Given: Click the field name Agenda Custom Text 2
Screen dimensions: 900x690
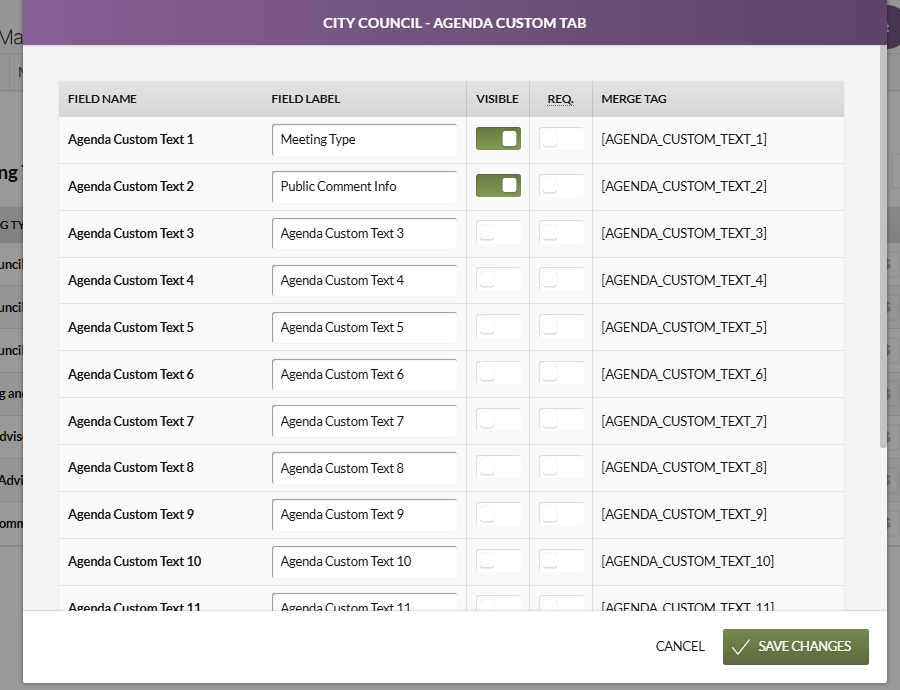Looking at the screenshot, I should pos(131,186).
